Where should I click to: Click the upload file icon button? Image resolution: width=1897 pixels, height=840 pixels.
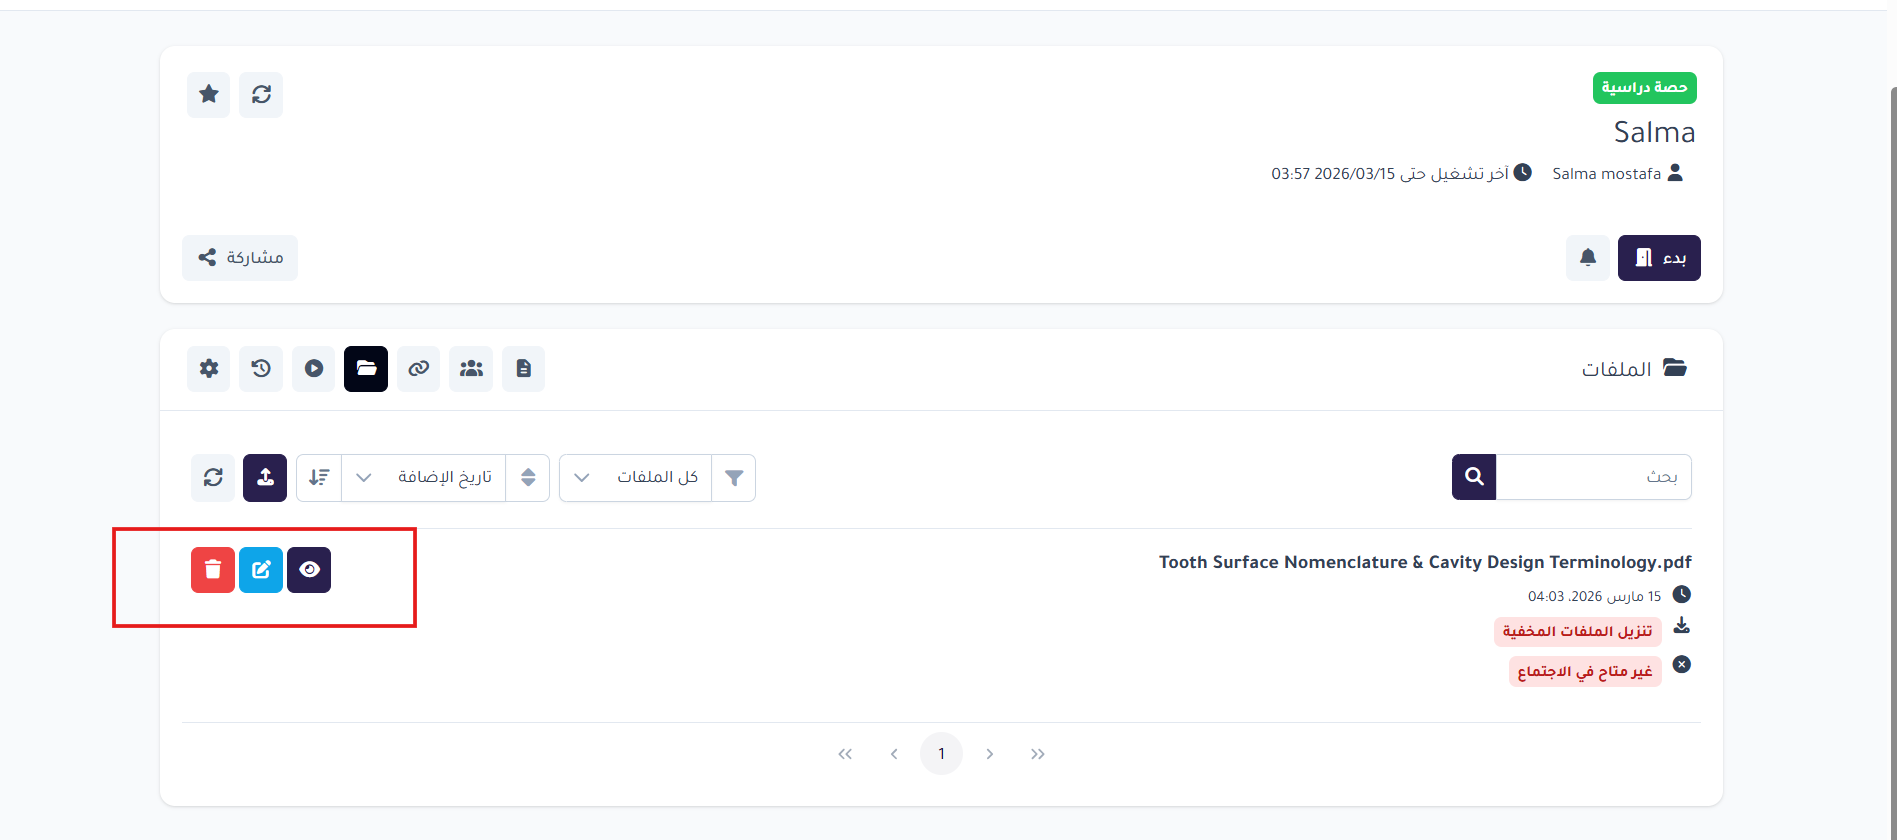coord(265,477)
